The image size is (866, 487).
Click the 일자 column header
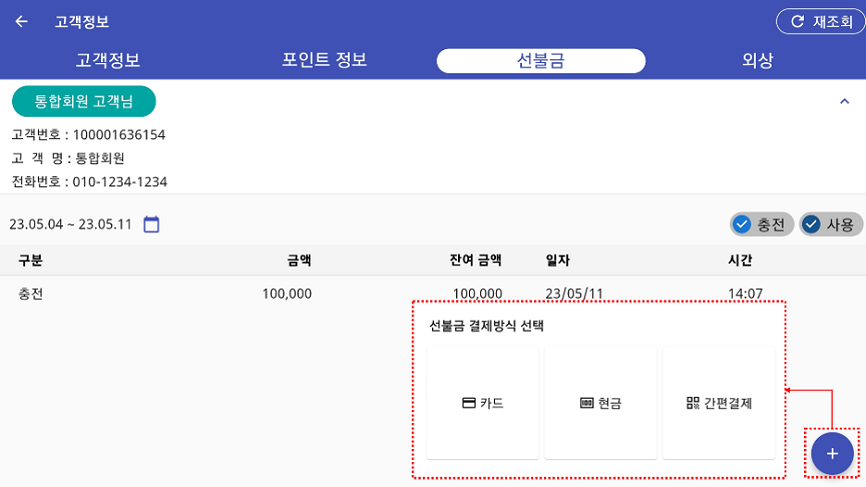pyautogui.click(x=558, y=260)
